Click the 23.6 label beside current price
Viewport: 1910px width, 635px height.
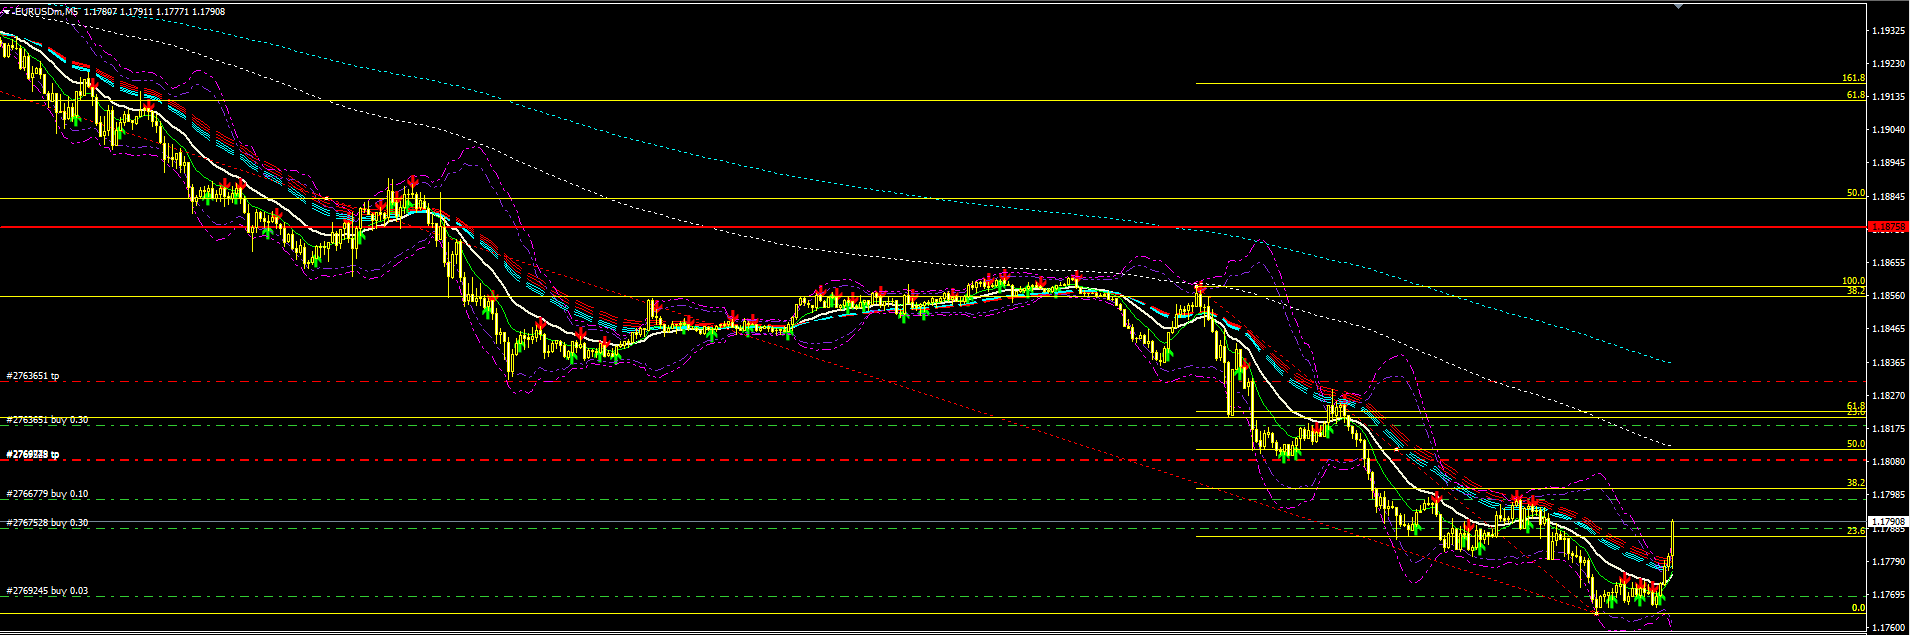(1855, 531)
